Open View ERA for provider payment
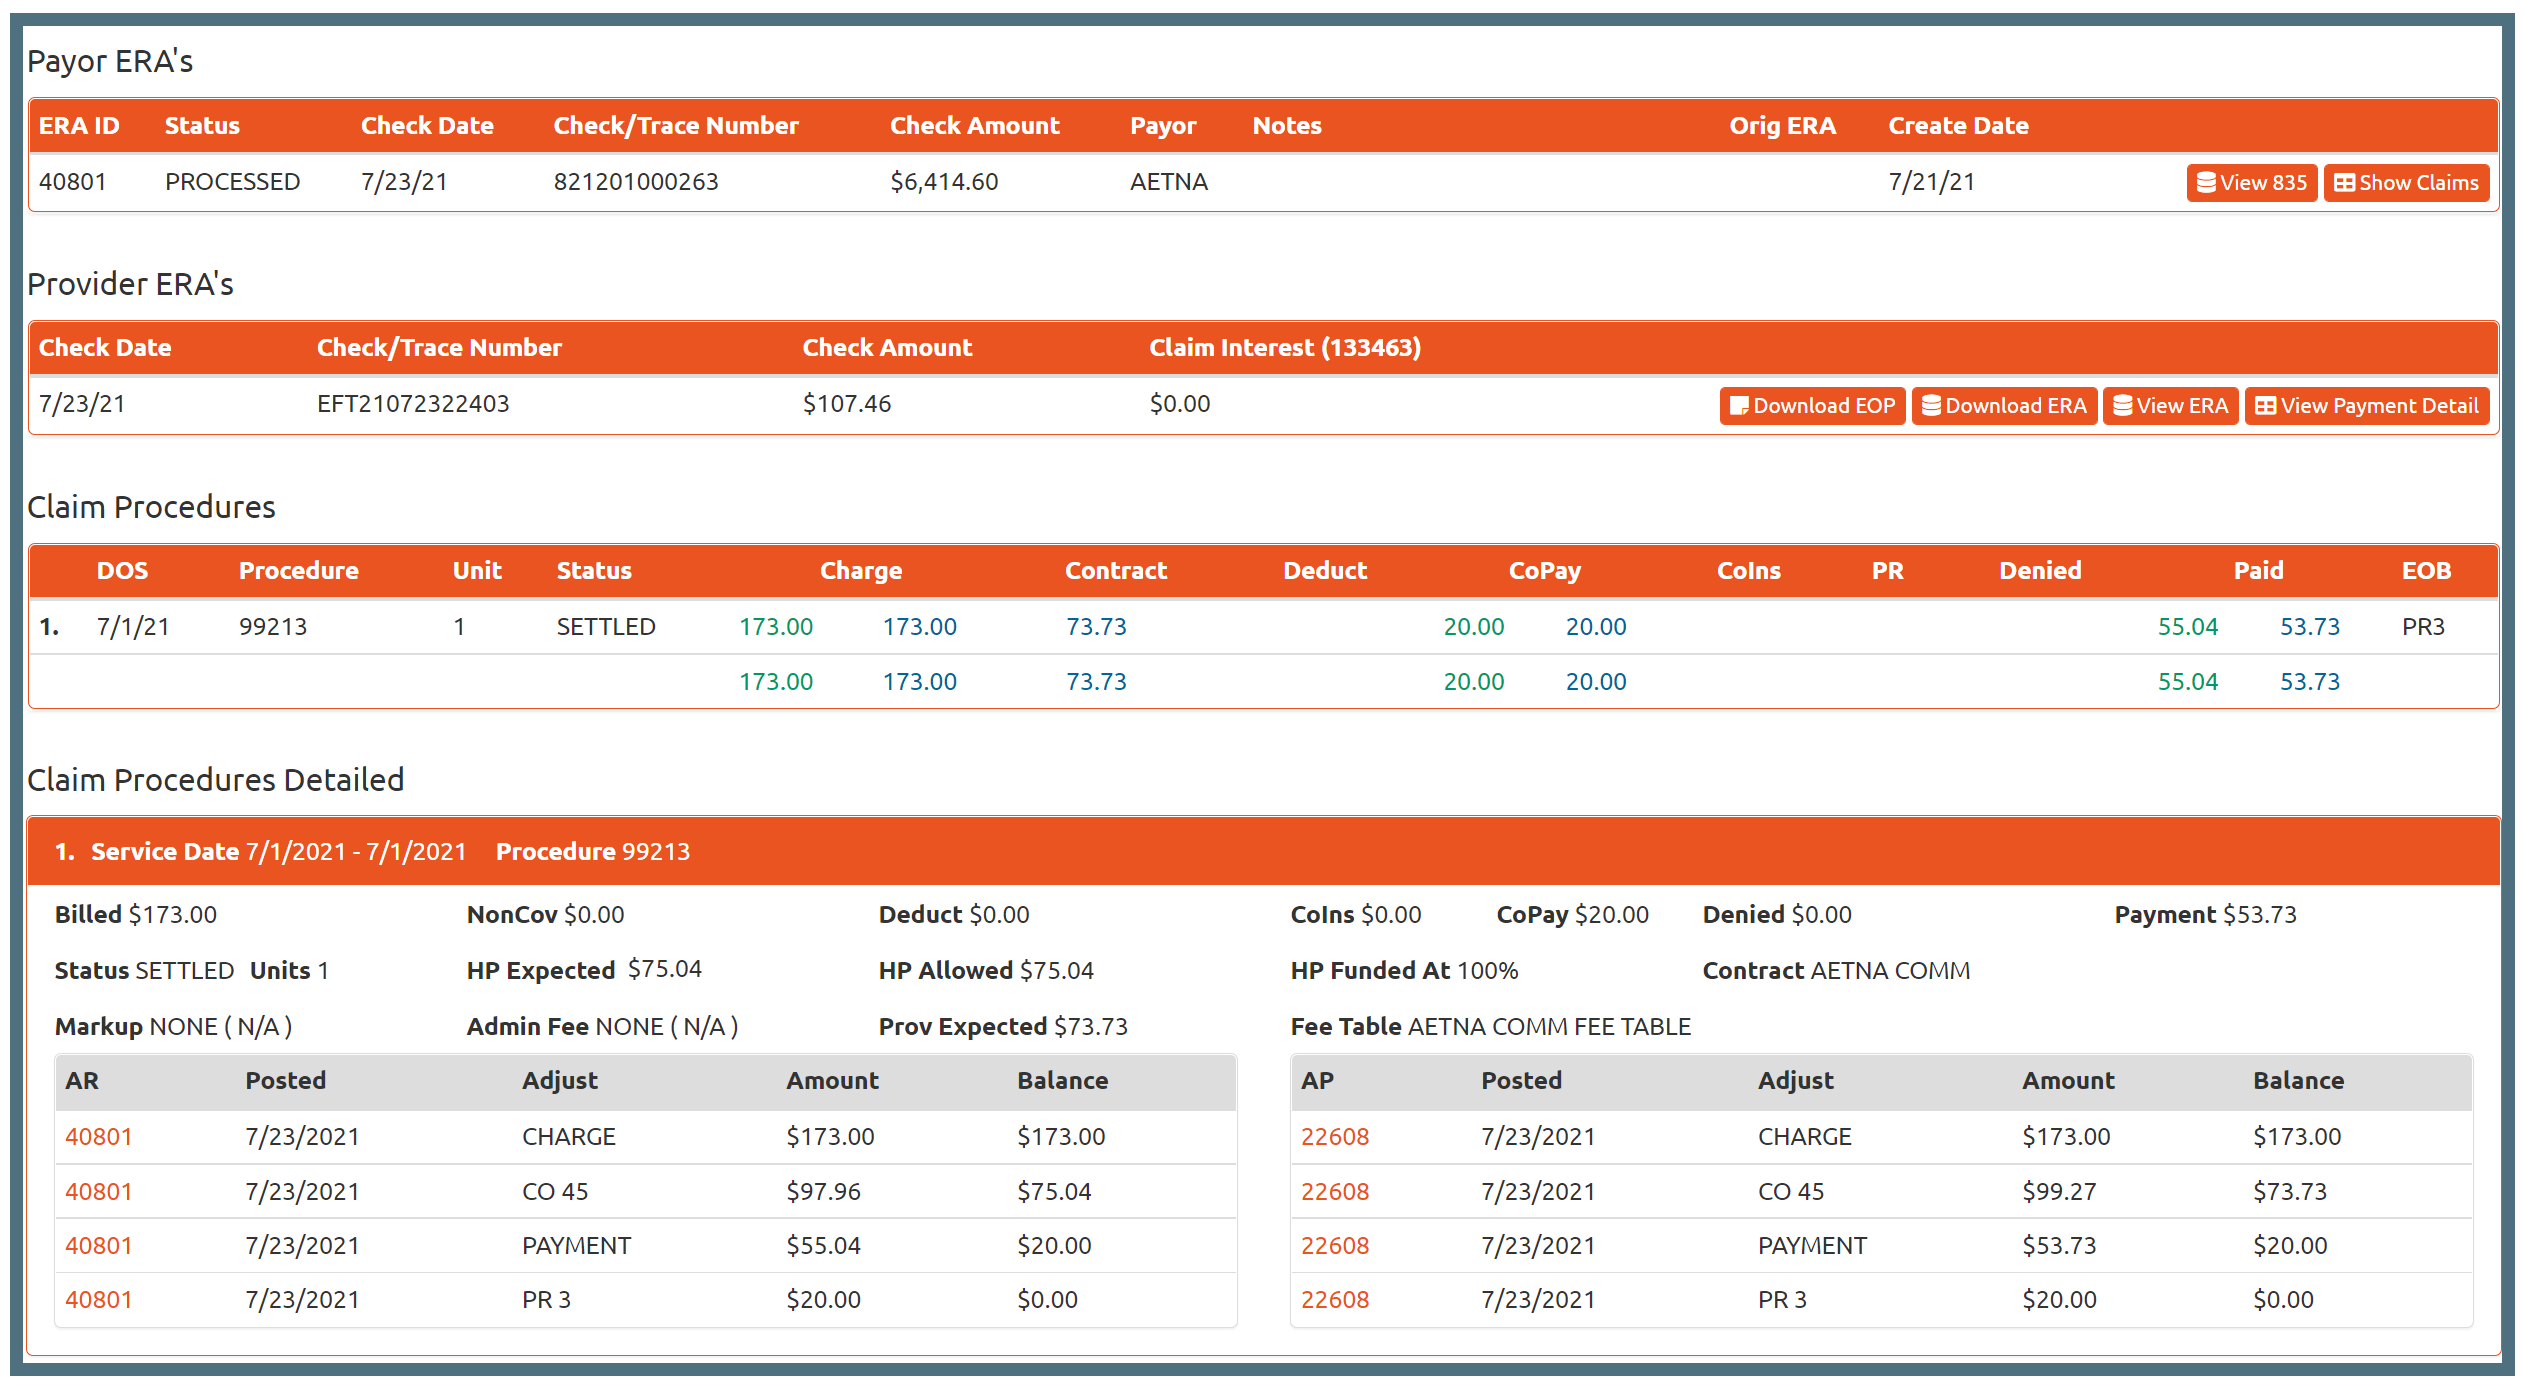 [2169, 406]
